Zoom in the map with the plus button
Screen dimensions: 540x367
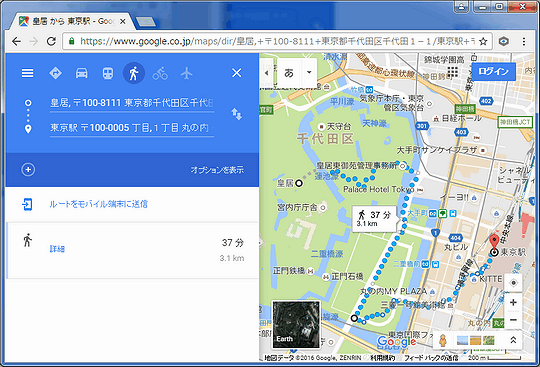pos(513,302)
